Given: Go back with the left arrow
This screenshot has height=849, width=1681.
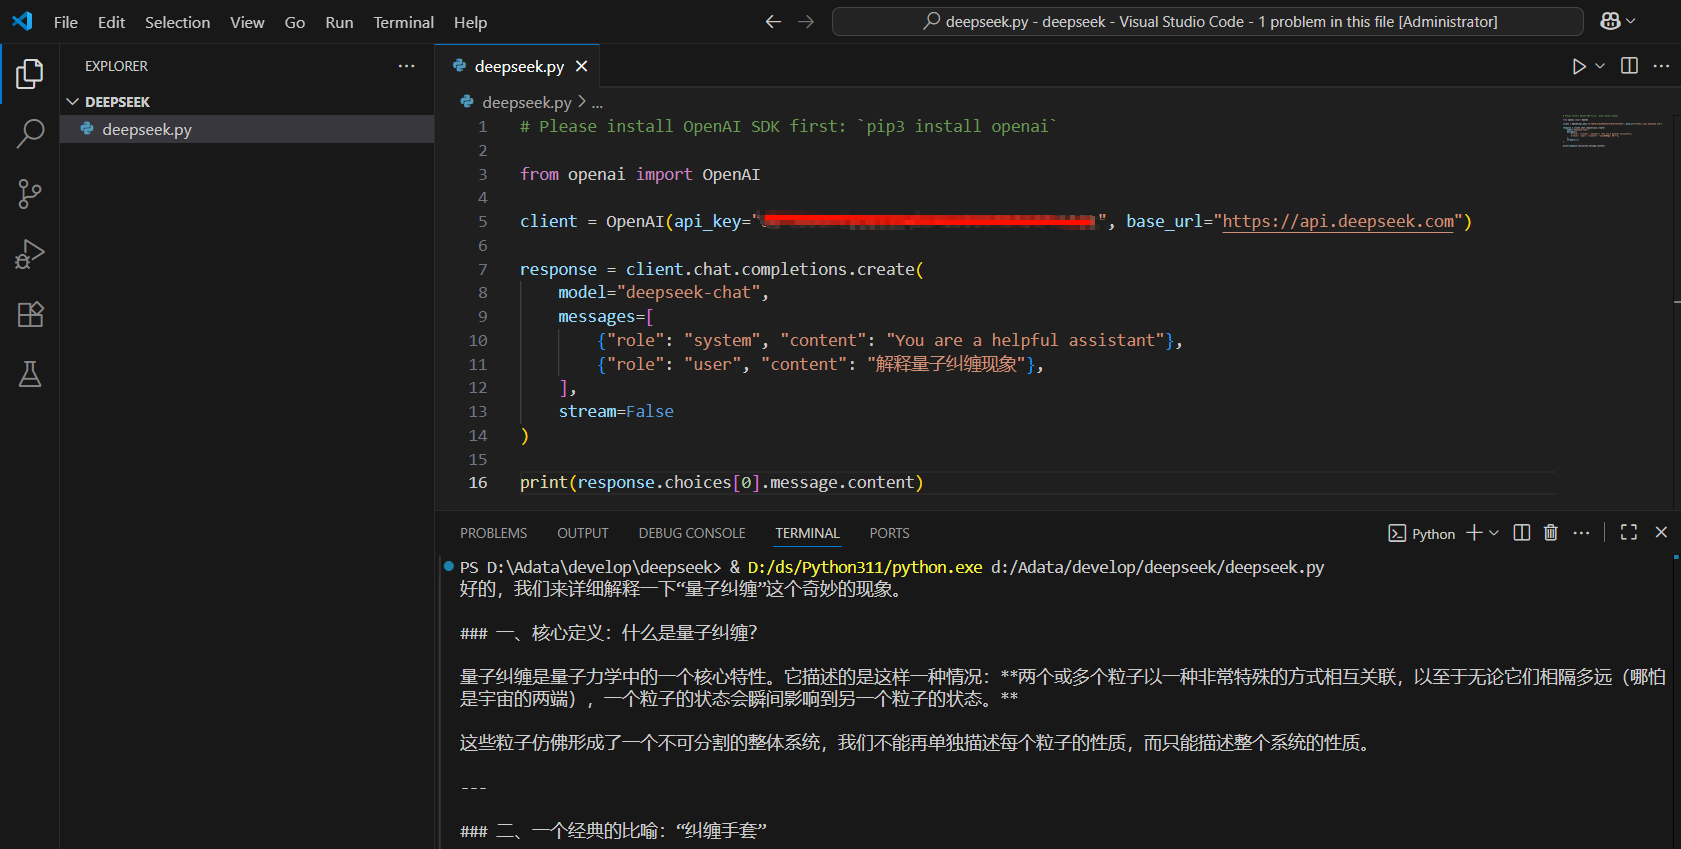Looking at the screenshot, I should click(773, 21).
